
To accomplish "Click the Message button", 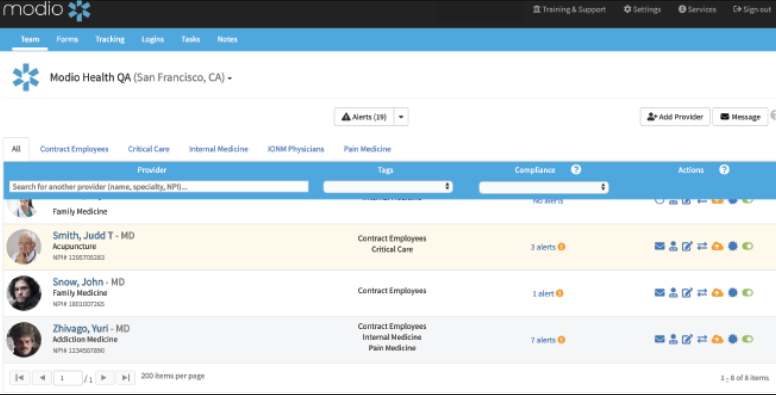I will click(x=740, y=117).
